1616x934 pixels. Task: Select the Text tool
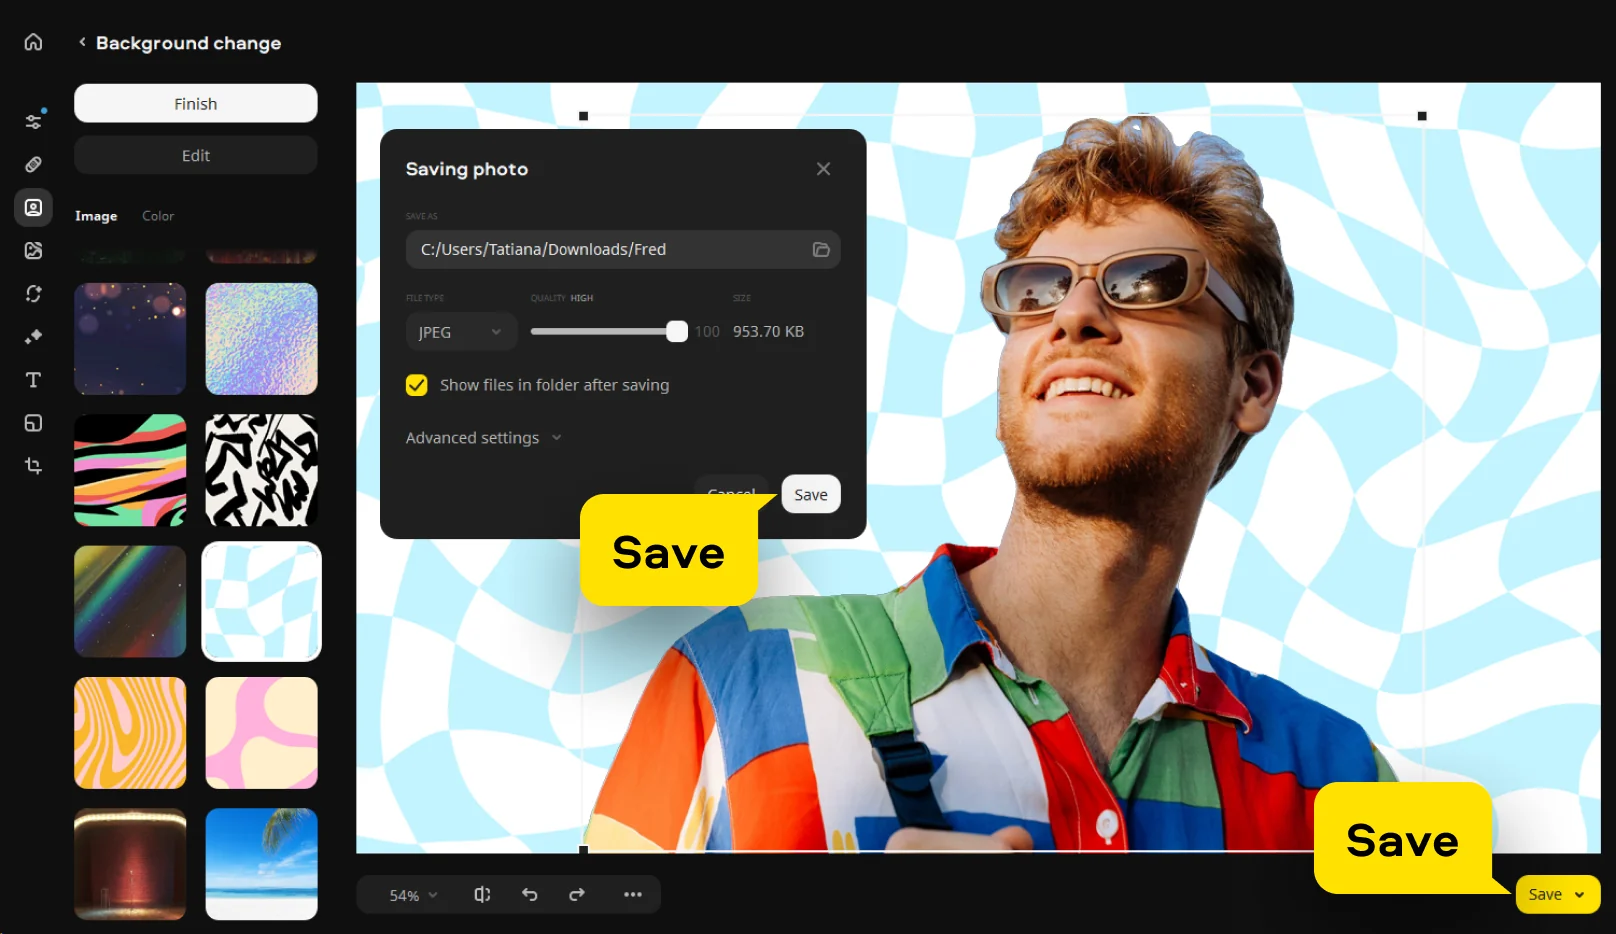pos(33,380)
